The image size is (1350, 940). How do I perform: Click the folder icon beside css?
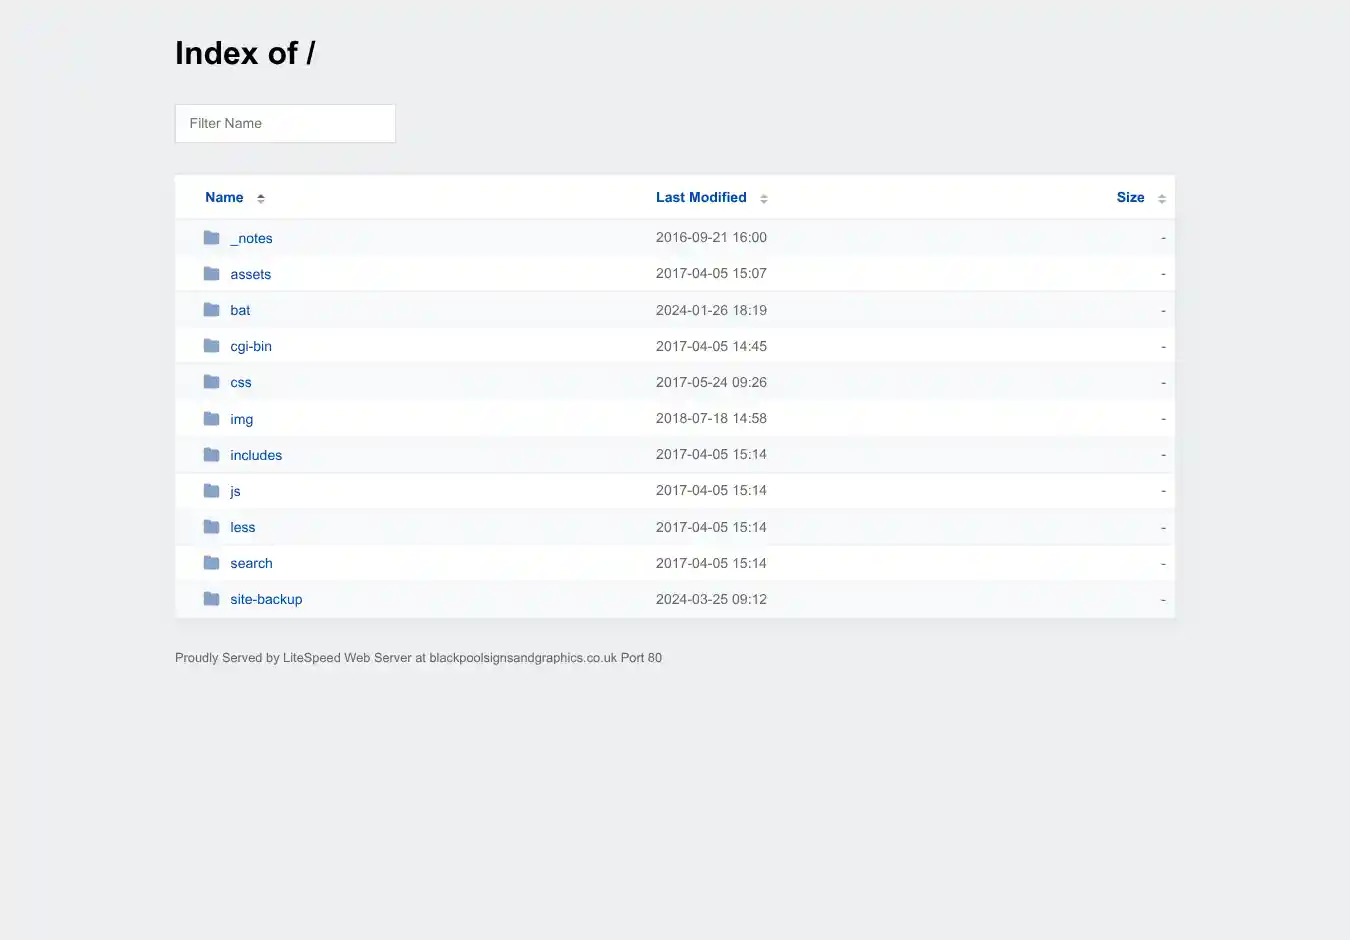point(211,382)
